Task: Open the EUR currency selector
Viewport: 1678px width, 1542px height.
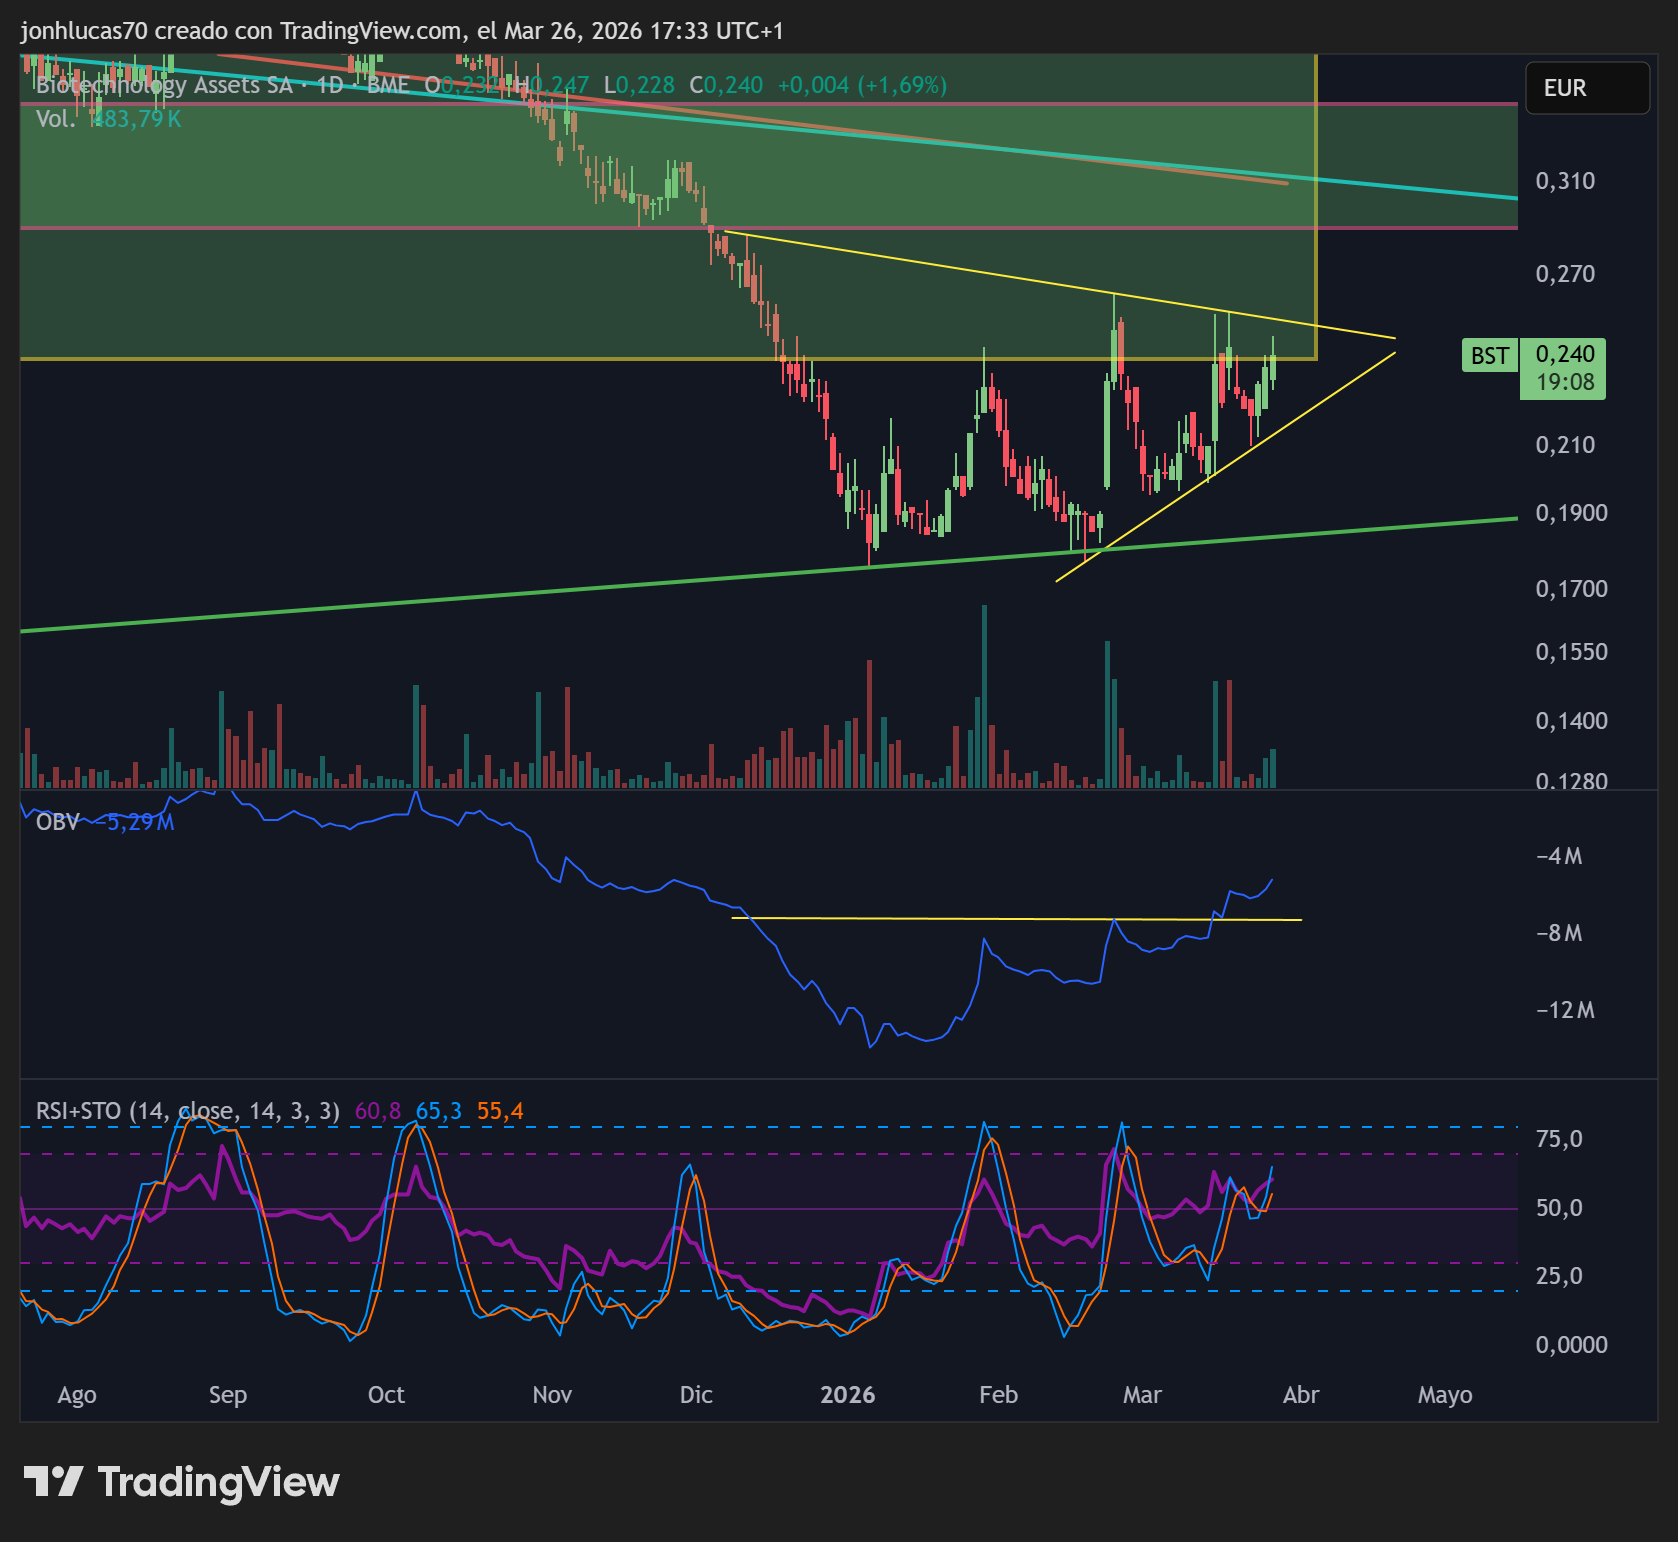Action: point(1587,88)
